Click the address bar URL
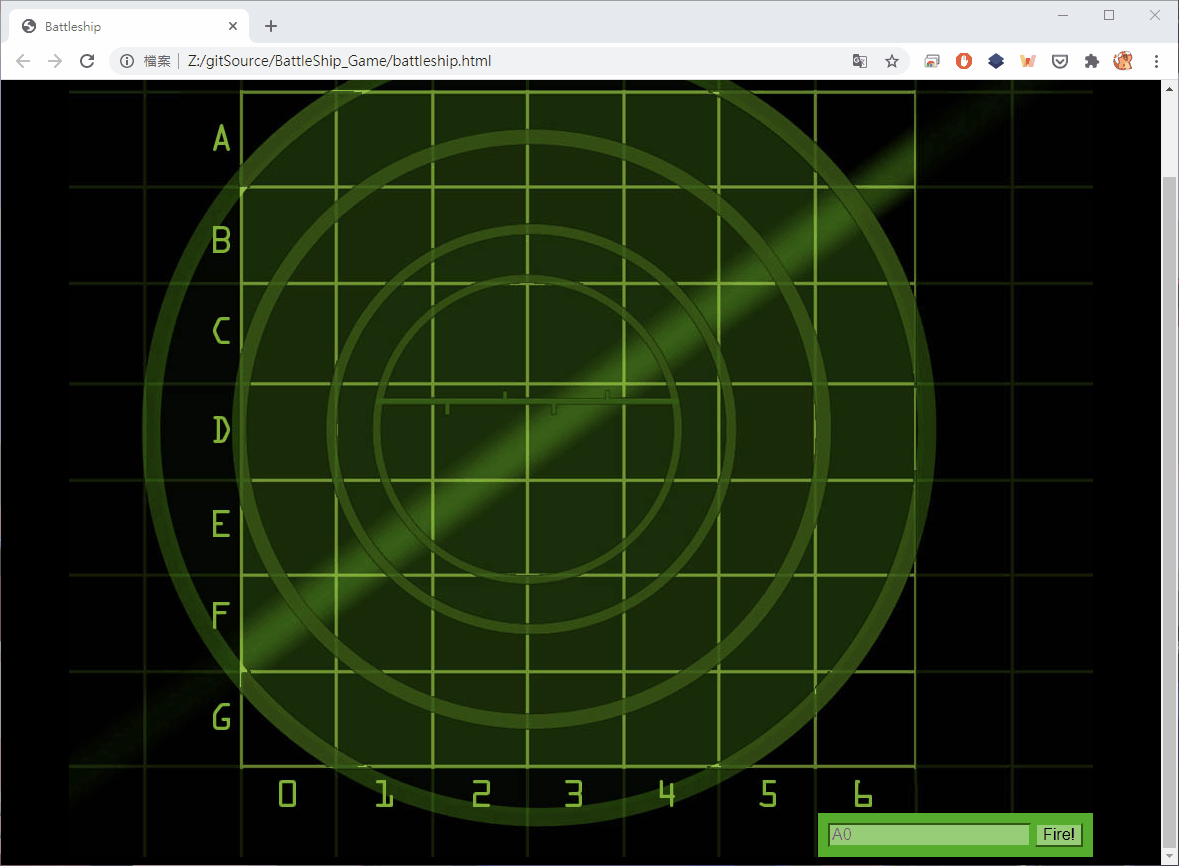This screenshot has height=866, width=1179. 339,61
